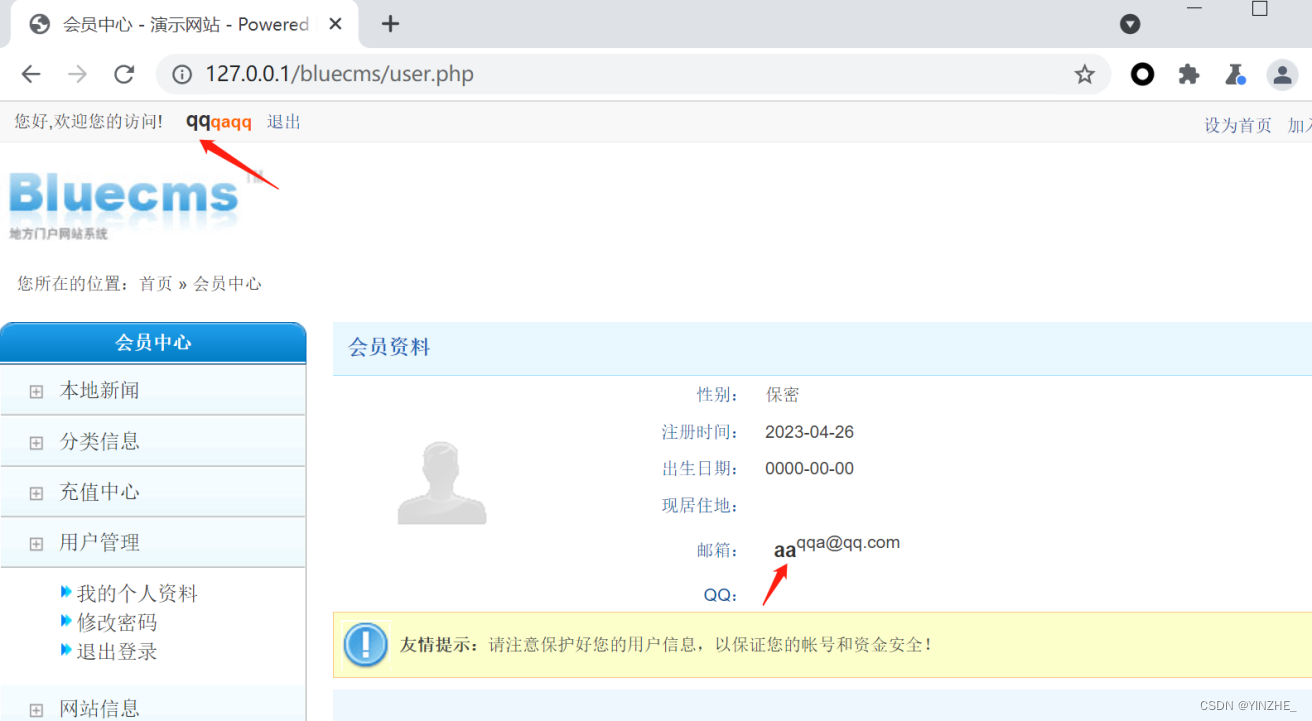Click username qqqaqq in top bar
The image size is (1312, 721).
219,122
